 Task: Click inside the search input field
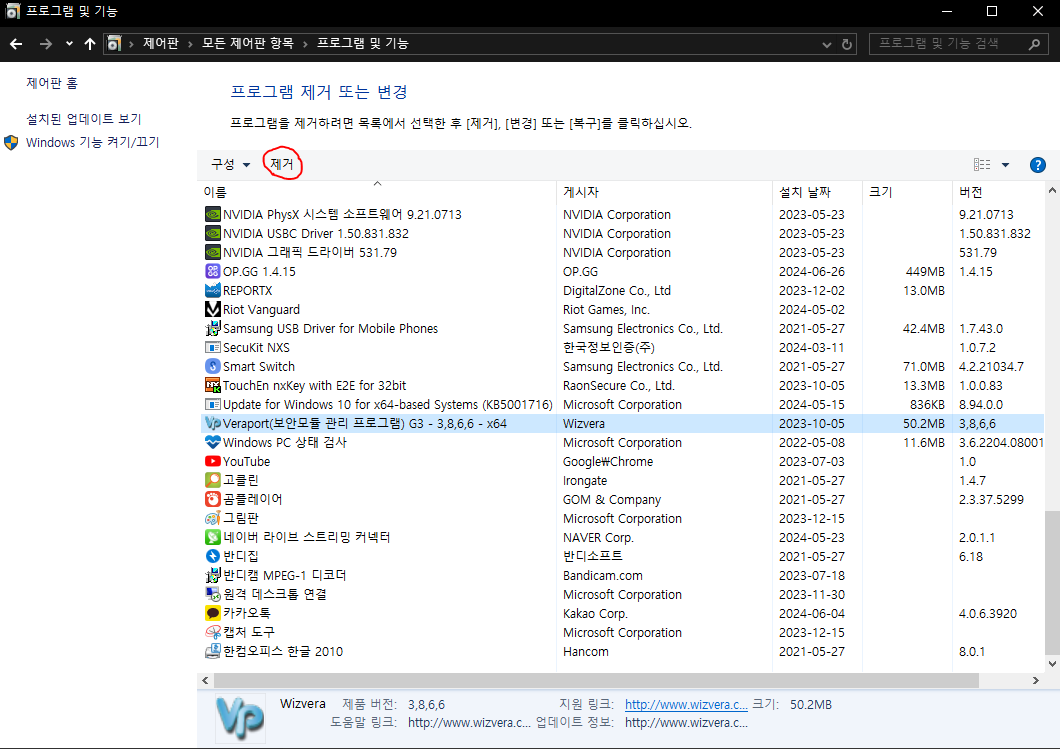pyautogui.click(x=950, y=43)
